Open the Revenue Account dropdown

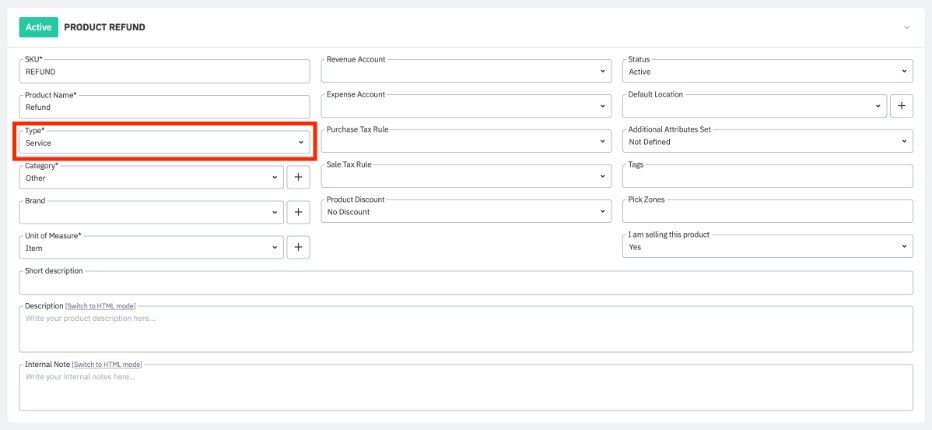pyautogui.click(x=466, y=71)
